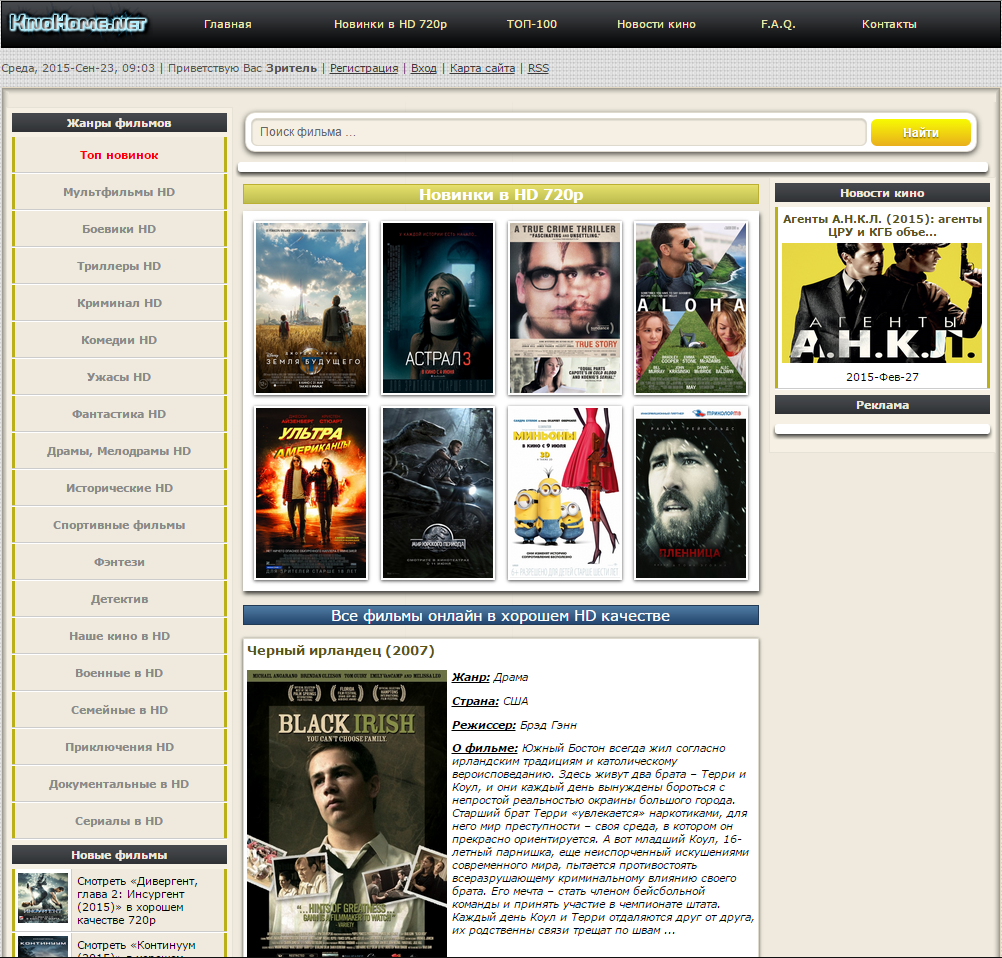
Task: Open Криминал HD category
Action: pyautogui.click(x=119, y=303)
